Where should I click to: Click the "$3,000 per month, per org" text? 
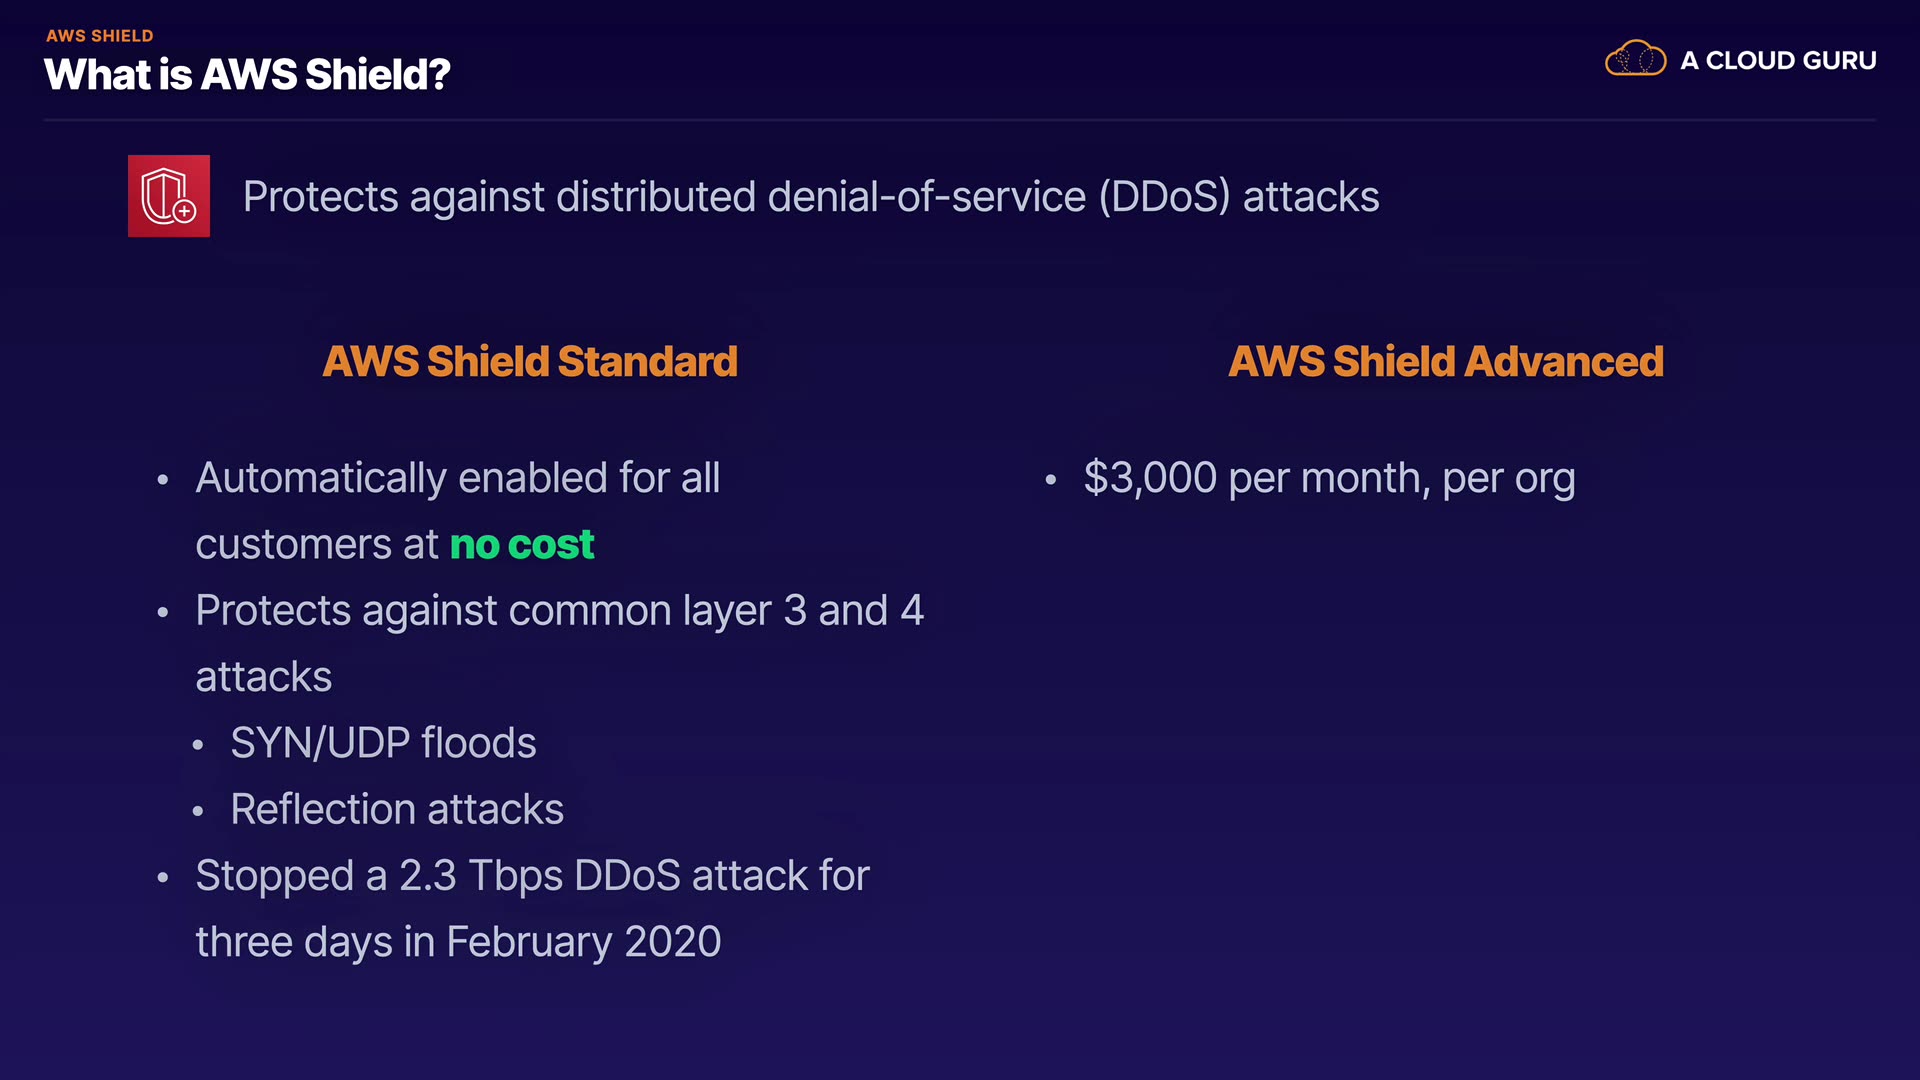1329,478
